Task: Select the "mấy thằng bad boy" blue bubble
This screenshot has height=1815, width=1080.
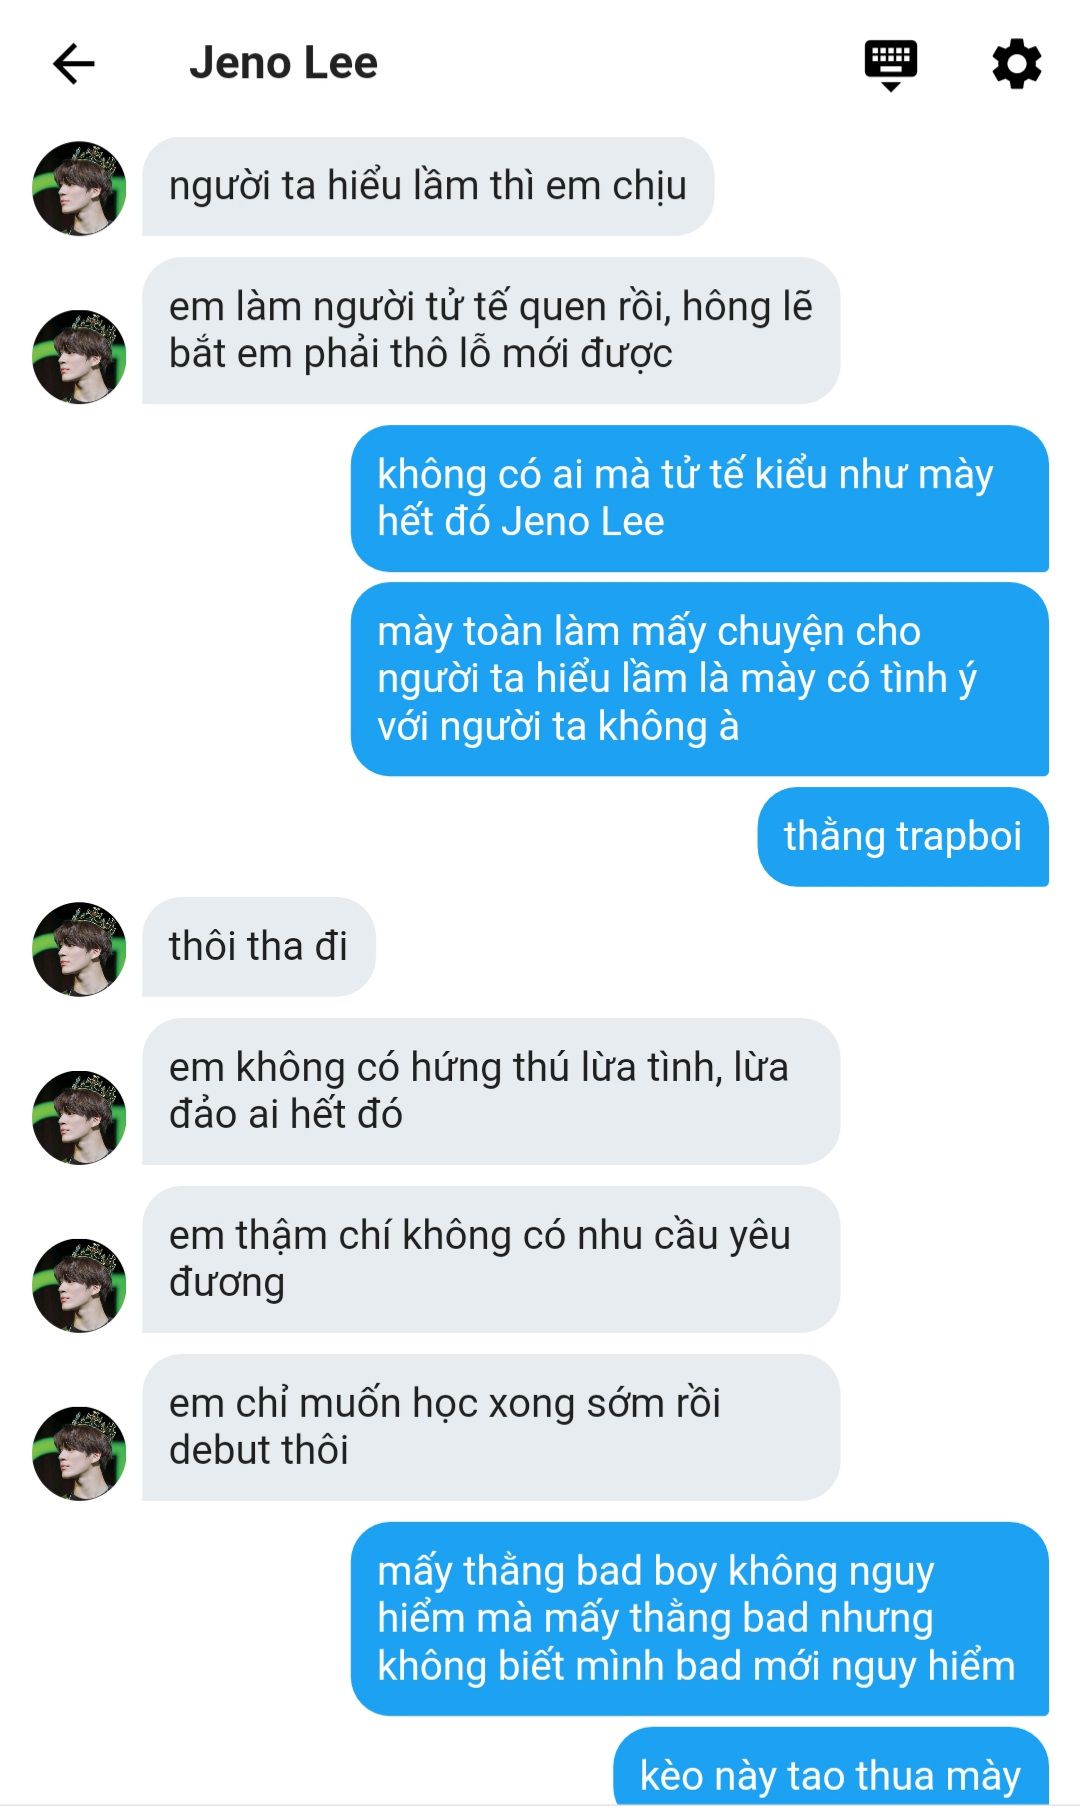Action: click(x=700, y=1619)
